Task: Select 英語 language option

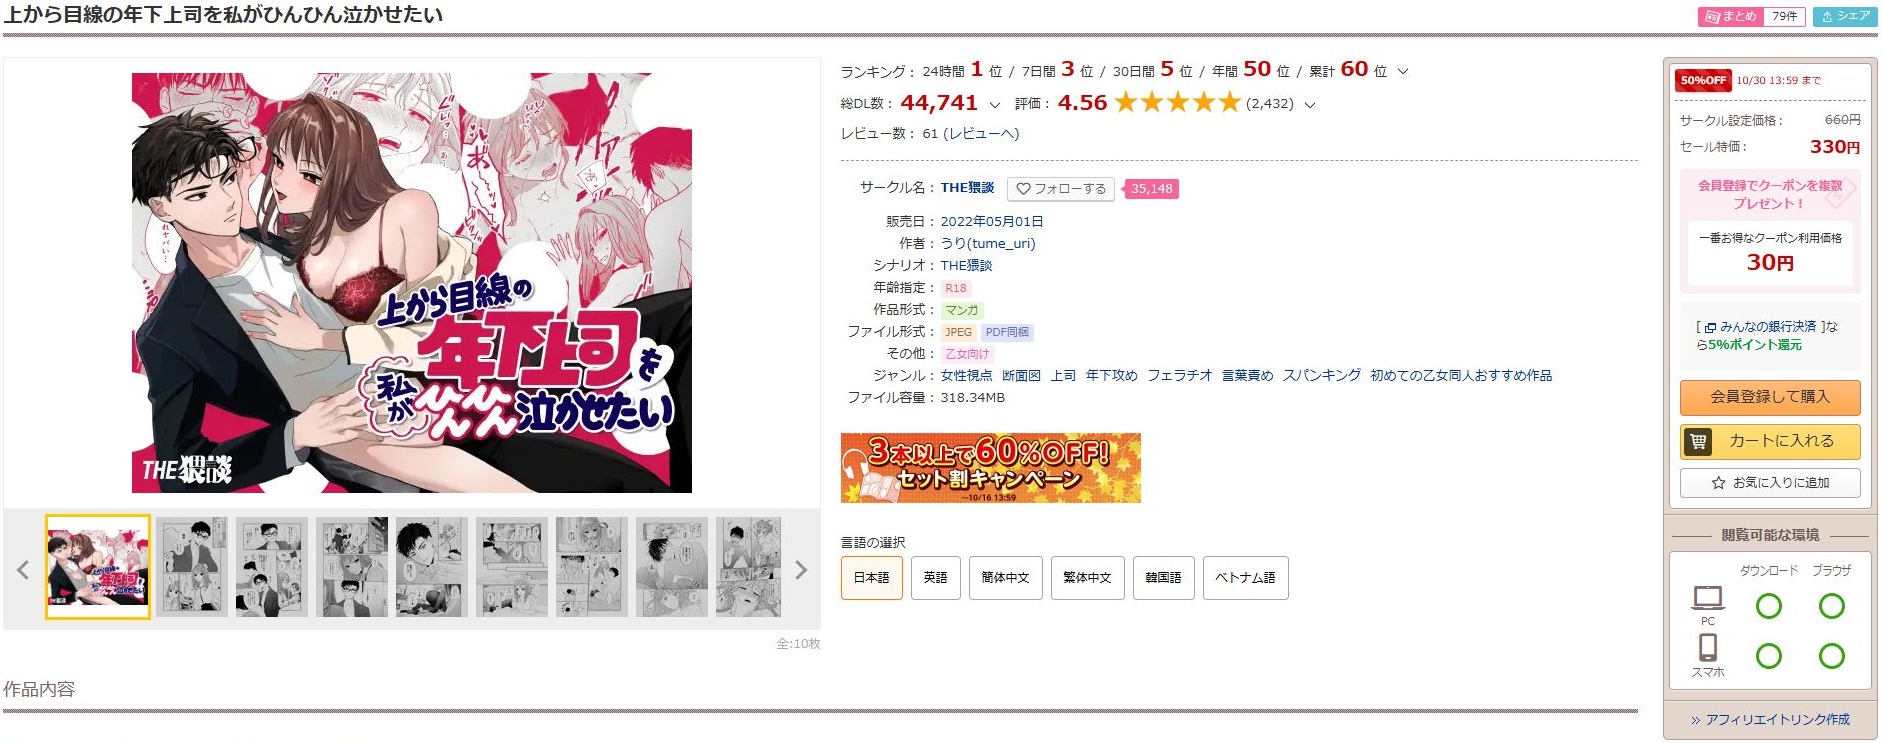Action: [935, 578]
